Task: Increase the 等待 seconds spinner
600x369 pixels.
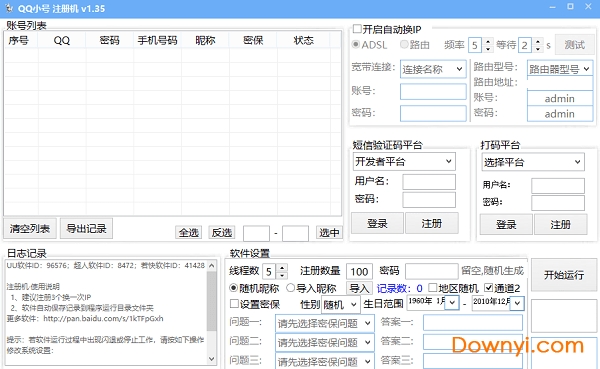Action: coord(538,42)
